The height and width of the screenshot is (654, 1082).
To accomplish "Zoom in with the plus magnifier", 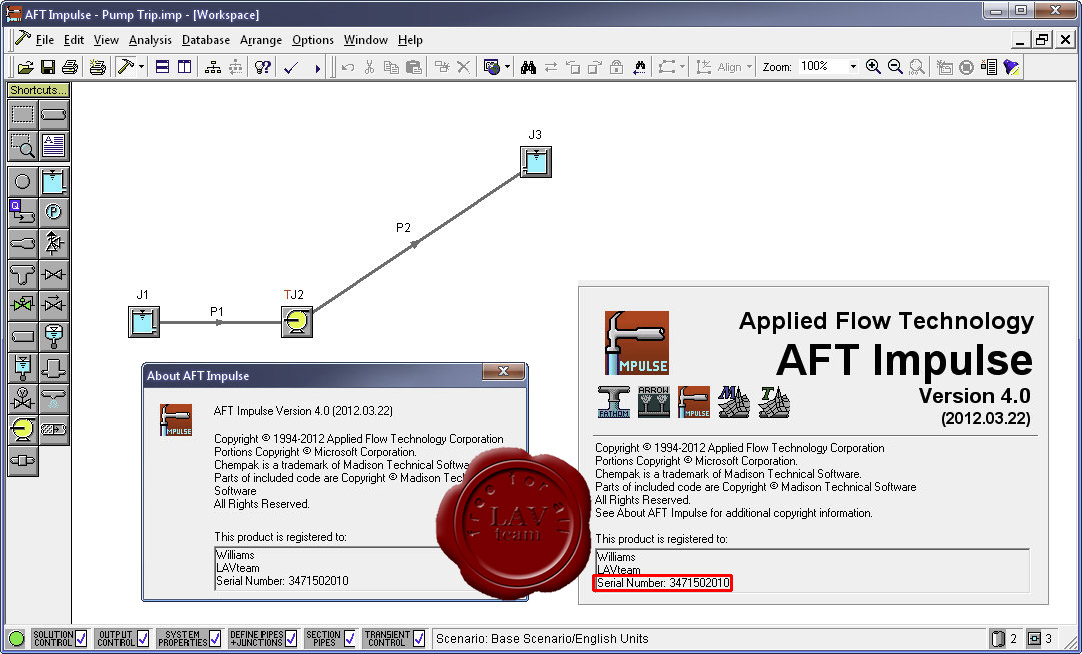I will [x=873, y=67].
